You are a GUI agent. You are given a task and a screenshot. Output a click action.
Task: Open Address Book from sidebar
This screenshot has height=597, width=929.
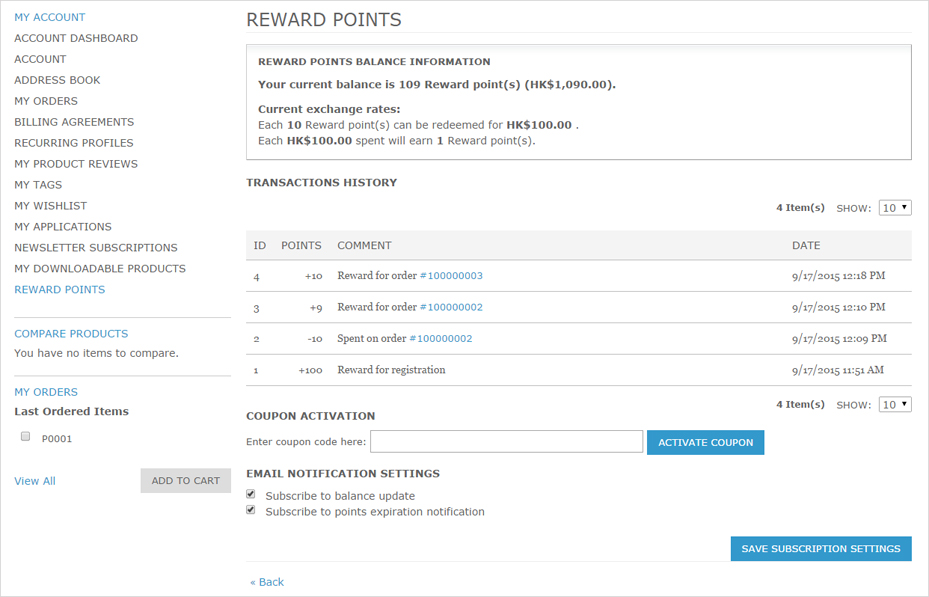click(57, 80)
